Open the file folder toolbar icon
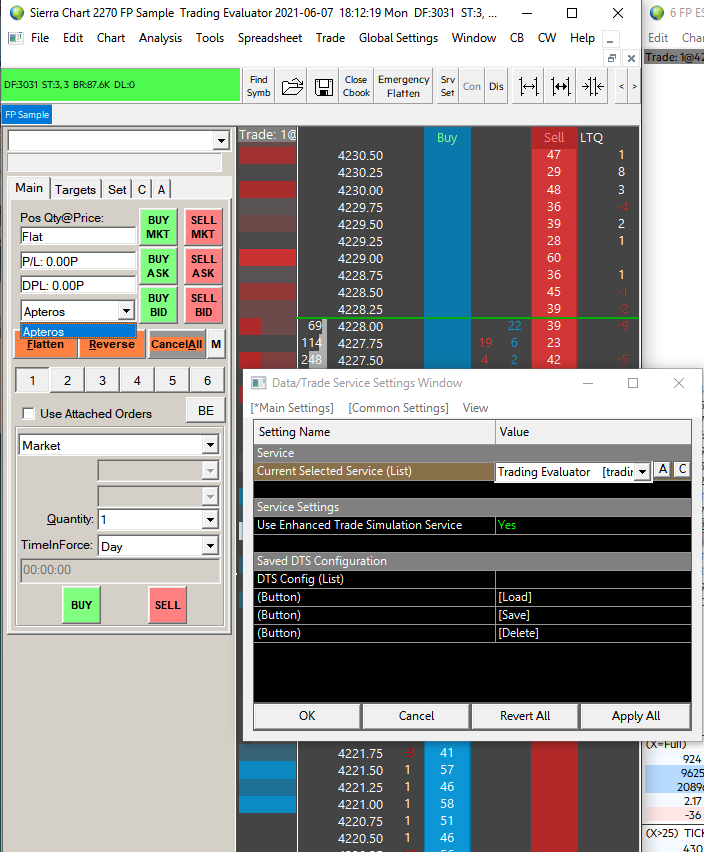The height and width of the screenshot is (852, 704). point(292,86)
